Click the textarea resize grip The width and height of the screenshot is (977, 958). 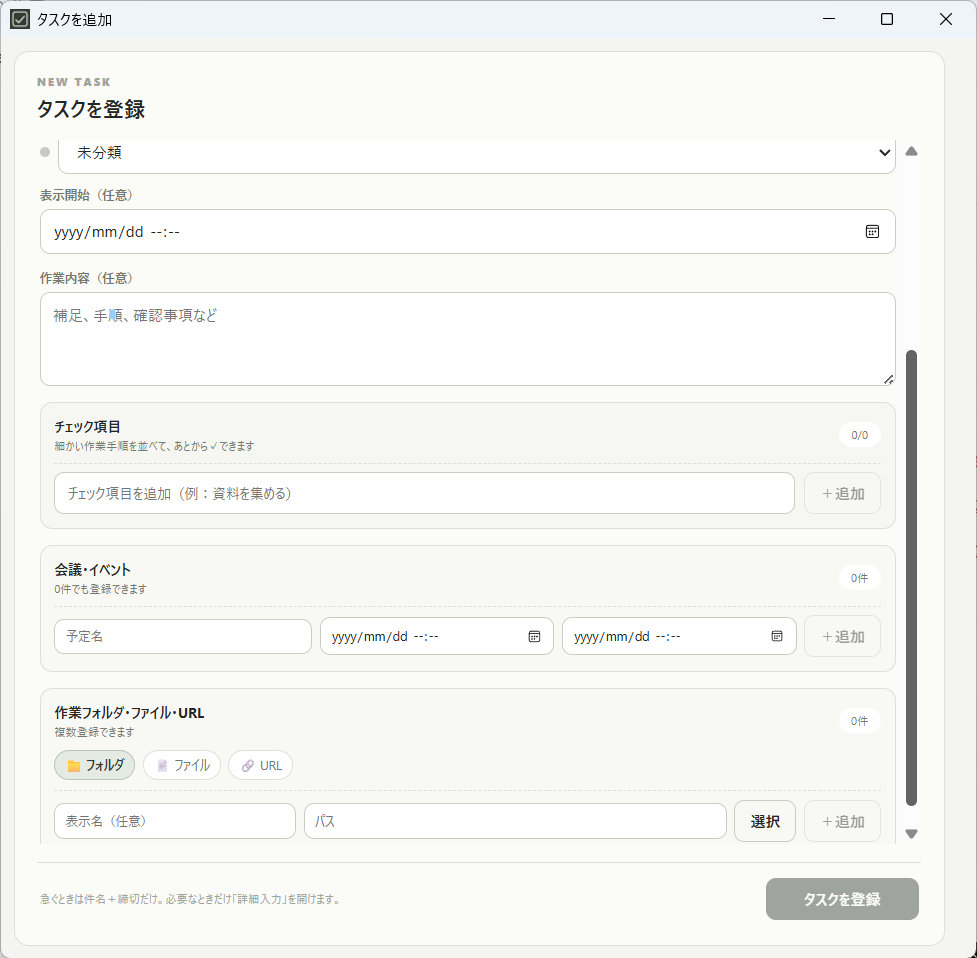[x=889, y=379]
